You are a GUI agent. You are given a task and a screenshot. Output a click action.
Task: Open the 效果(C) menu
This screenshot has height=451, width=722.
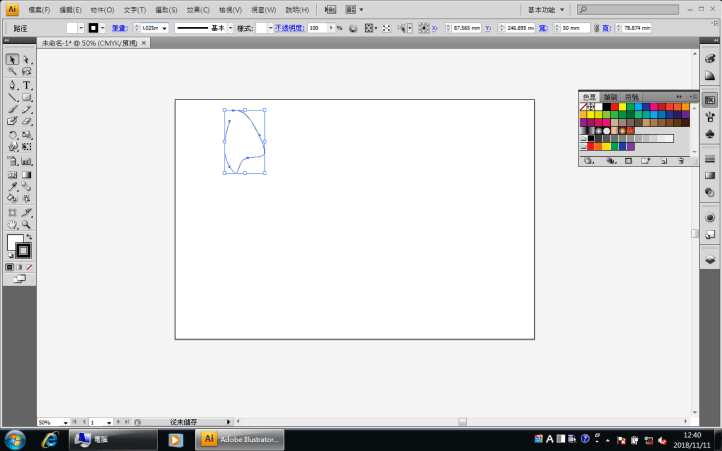point(197,9)
